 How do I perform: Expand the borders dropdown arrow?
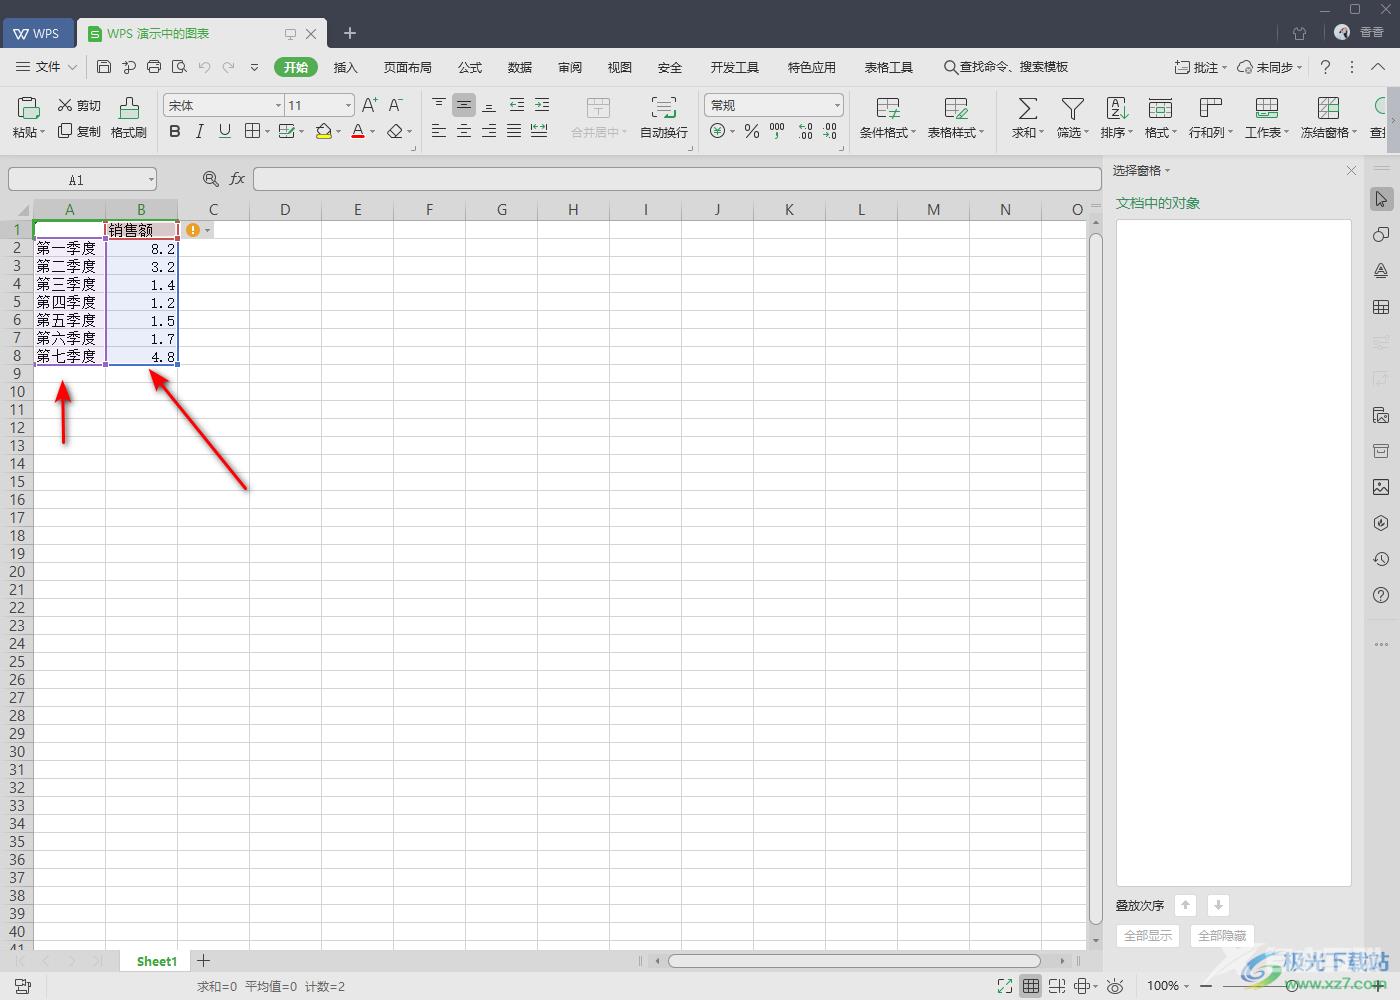tap(267, 132)
